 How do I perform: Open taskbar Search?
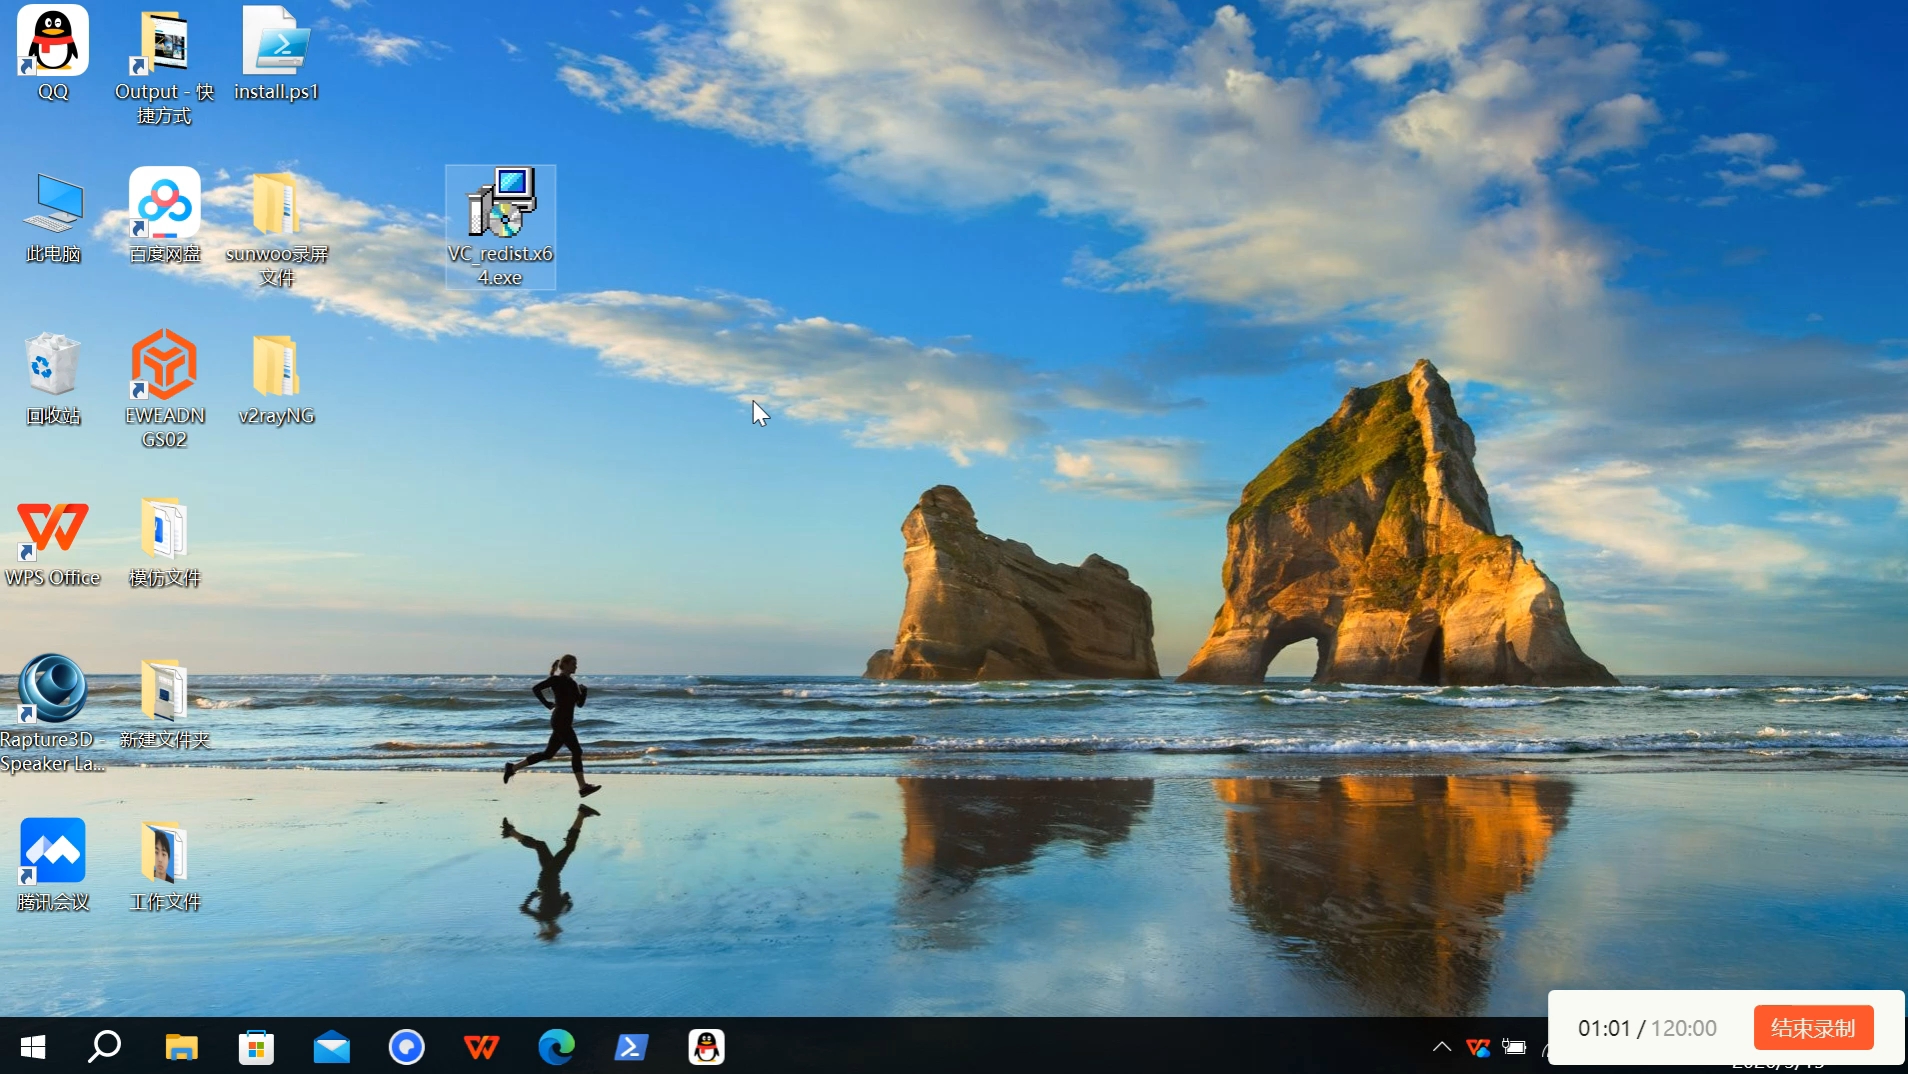click(105, 1047)
